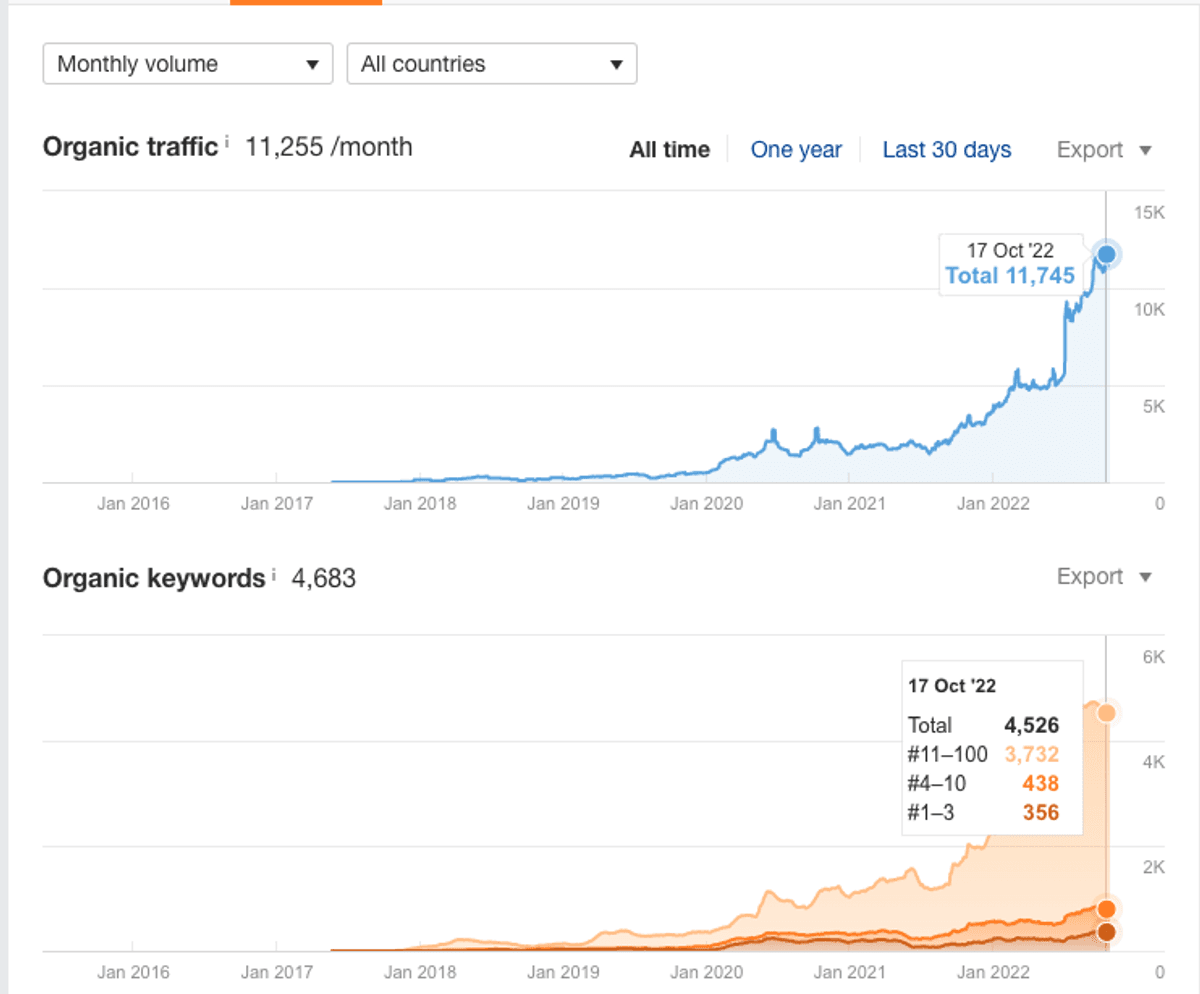Select the All time range tab
Screen dimensions: 1200x994
pos(669,150)
